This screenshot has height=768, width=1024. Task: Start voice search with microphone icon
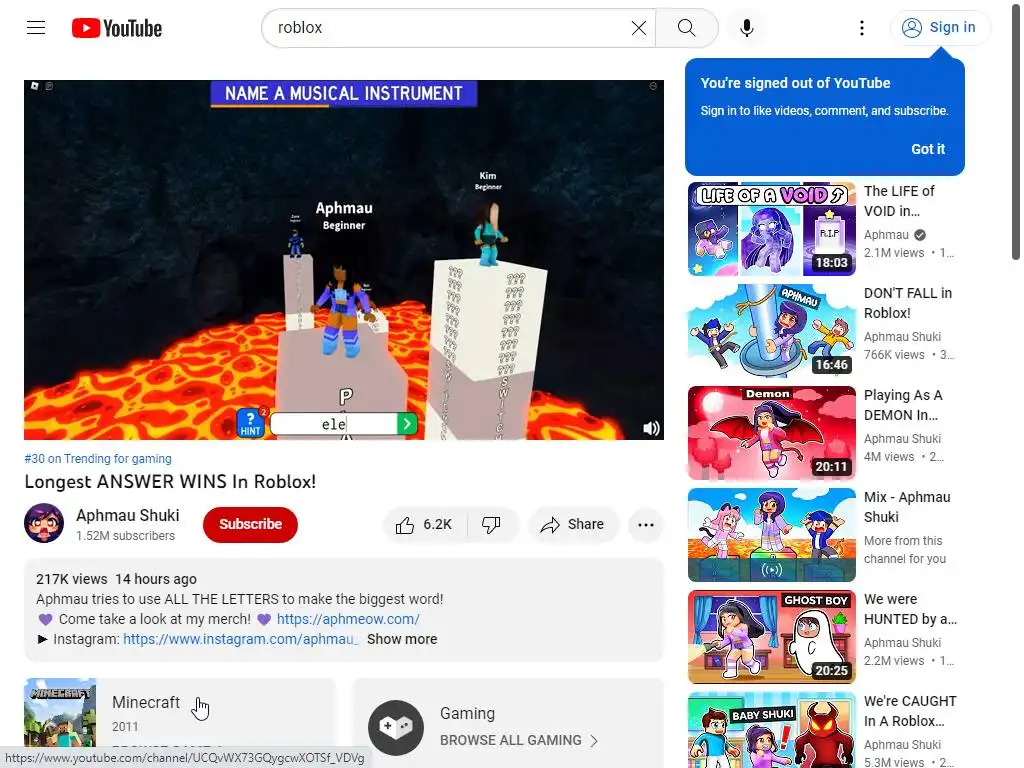[747, 28]
